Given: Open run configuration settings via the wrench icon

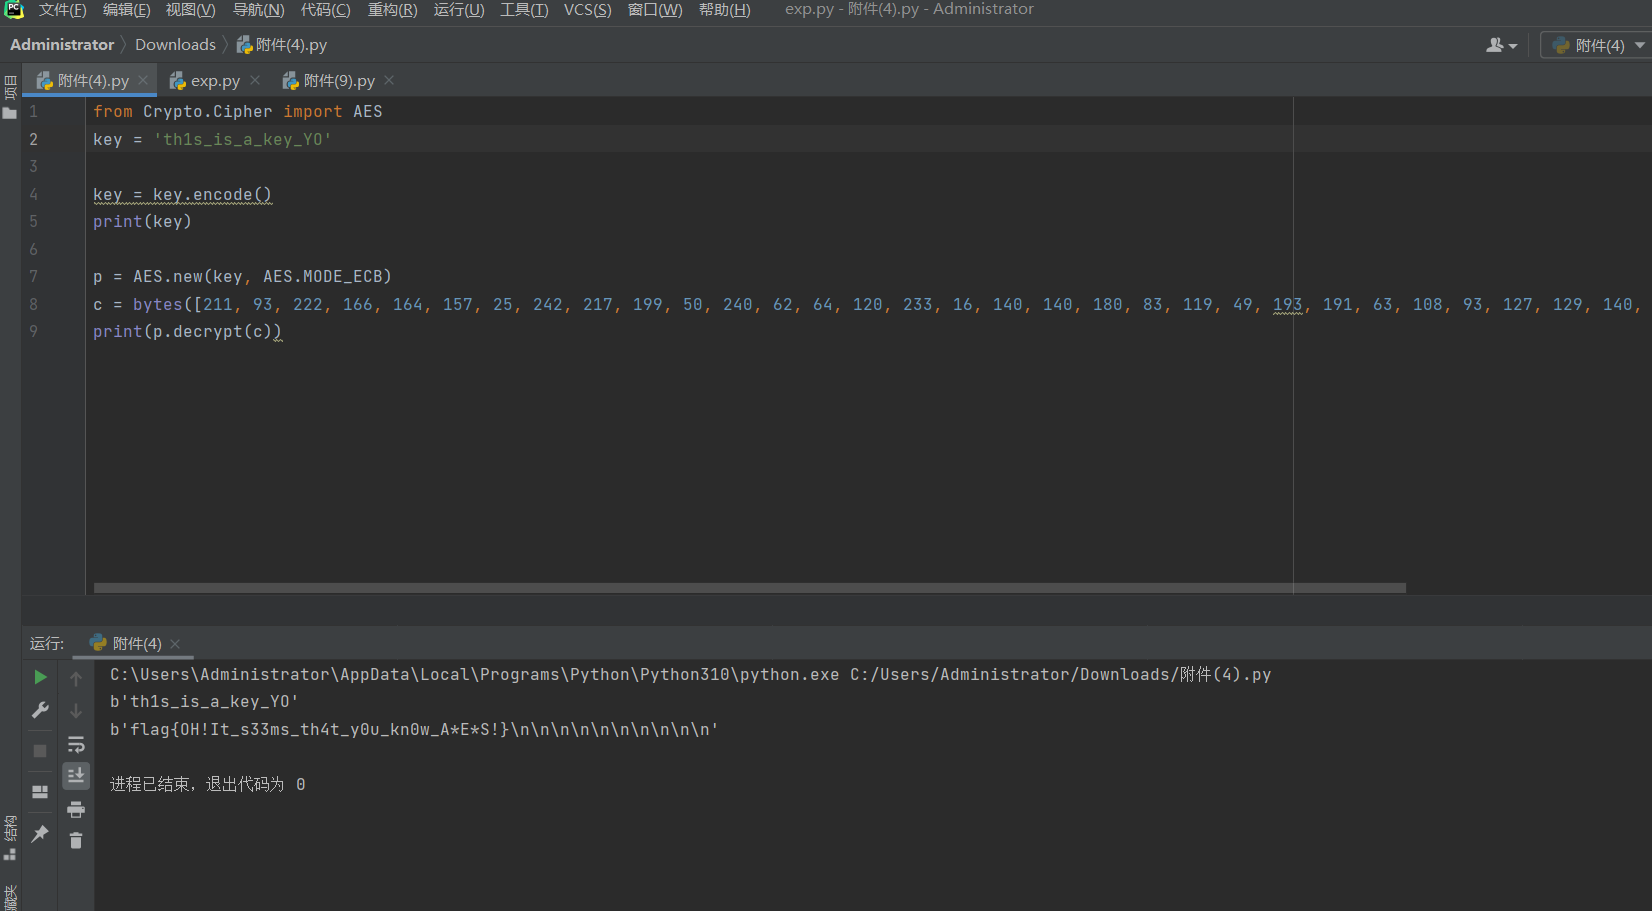Looking at the screenshot, I should (40, 710).
